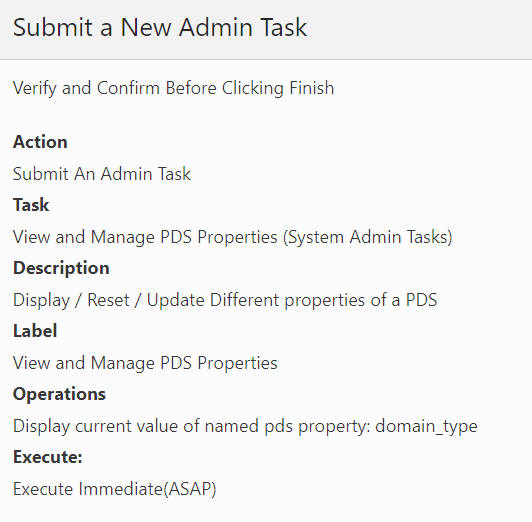Click 'properties of a PDS' in the description
Viewport: 532px width, 522px height.
pyautogui.click(x=360, y=300)
